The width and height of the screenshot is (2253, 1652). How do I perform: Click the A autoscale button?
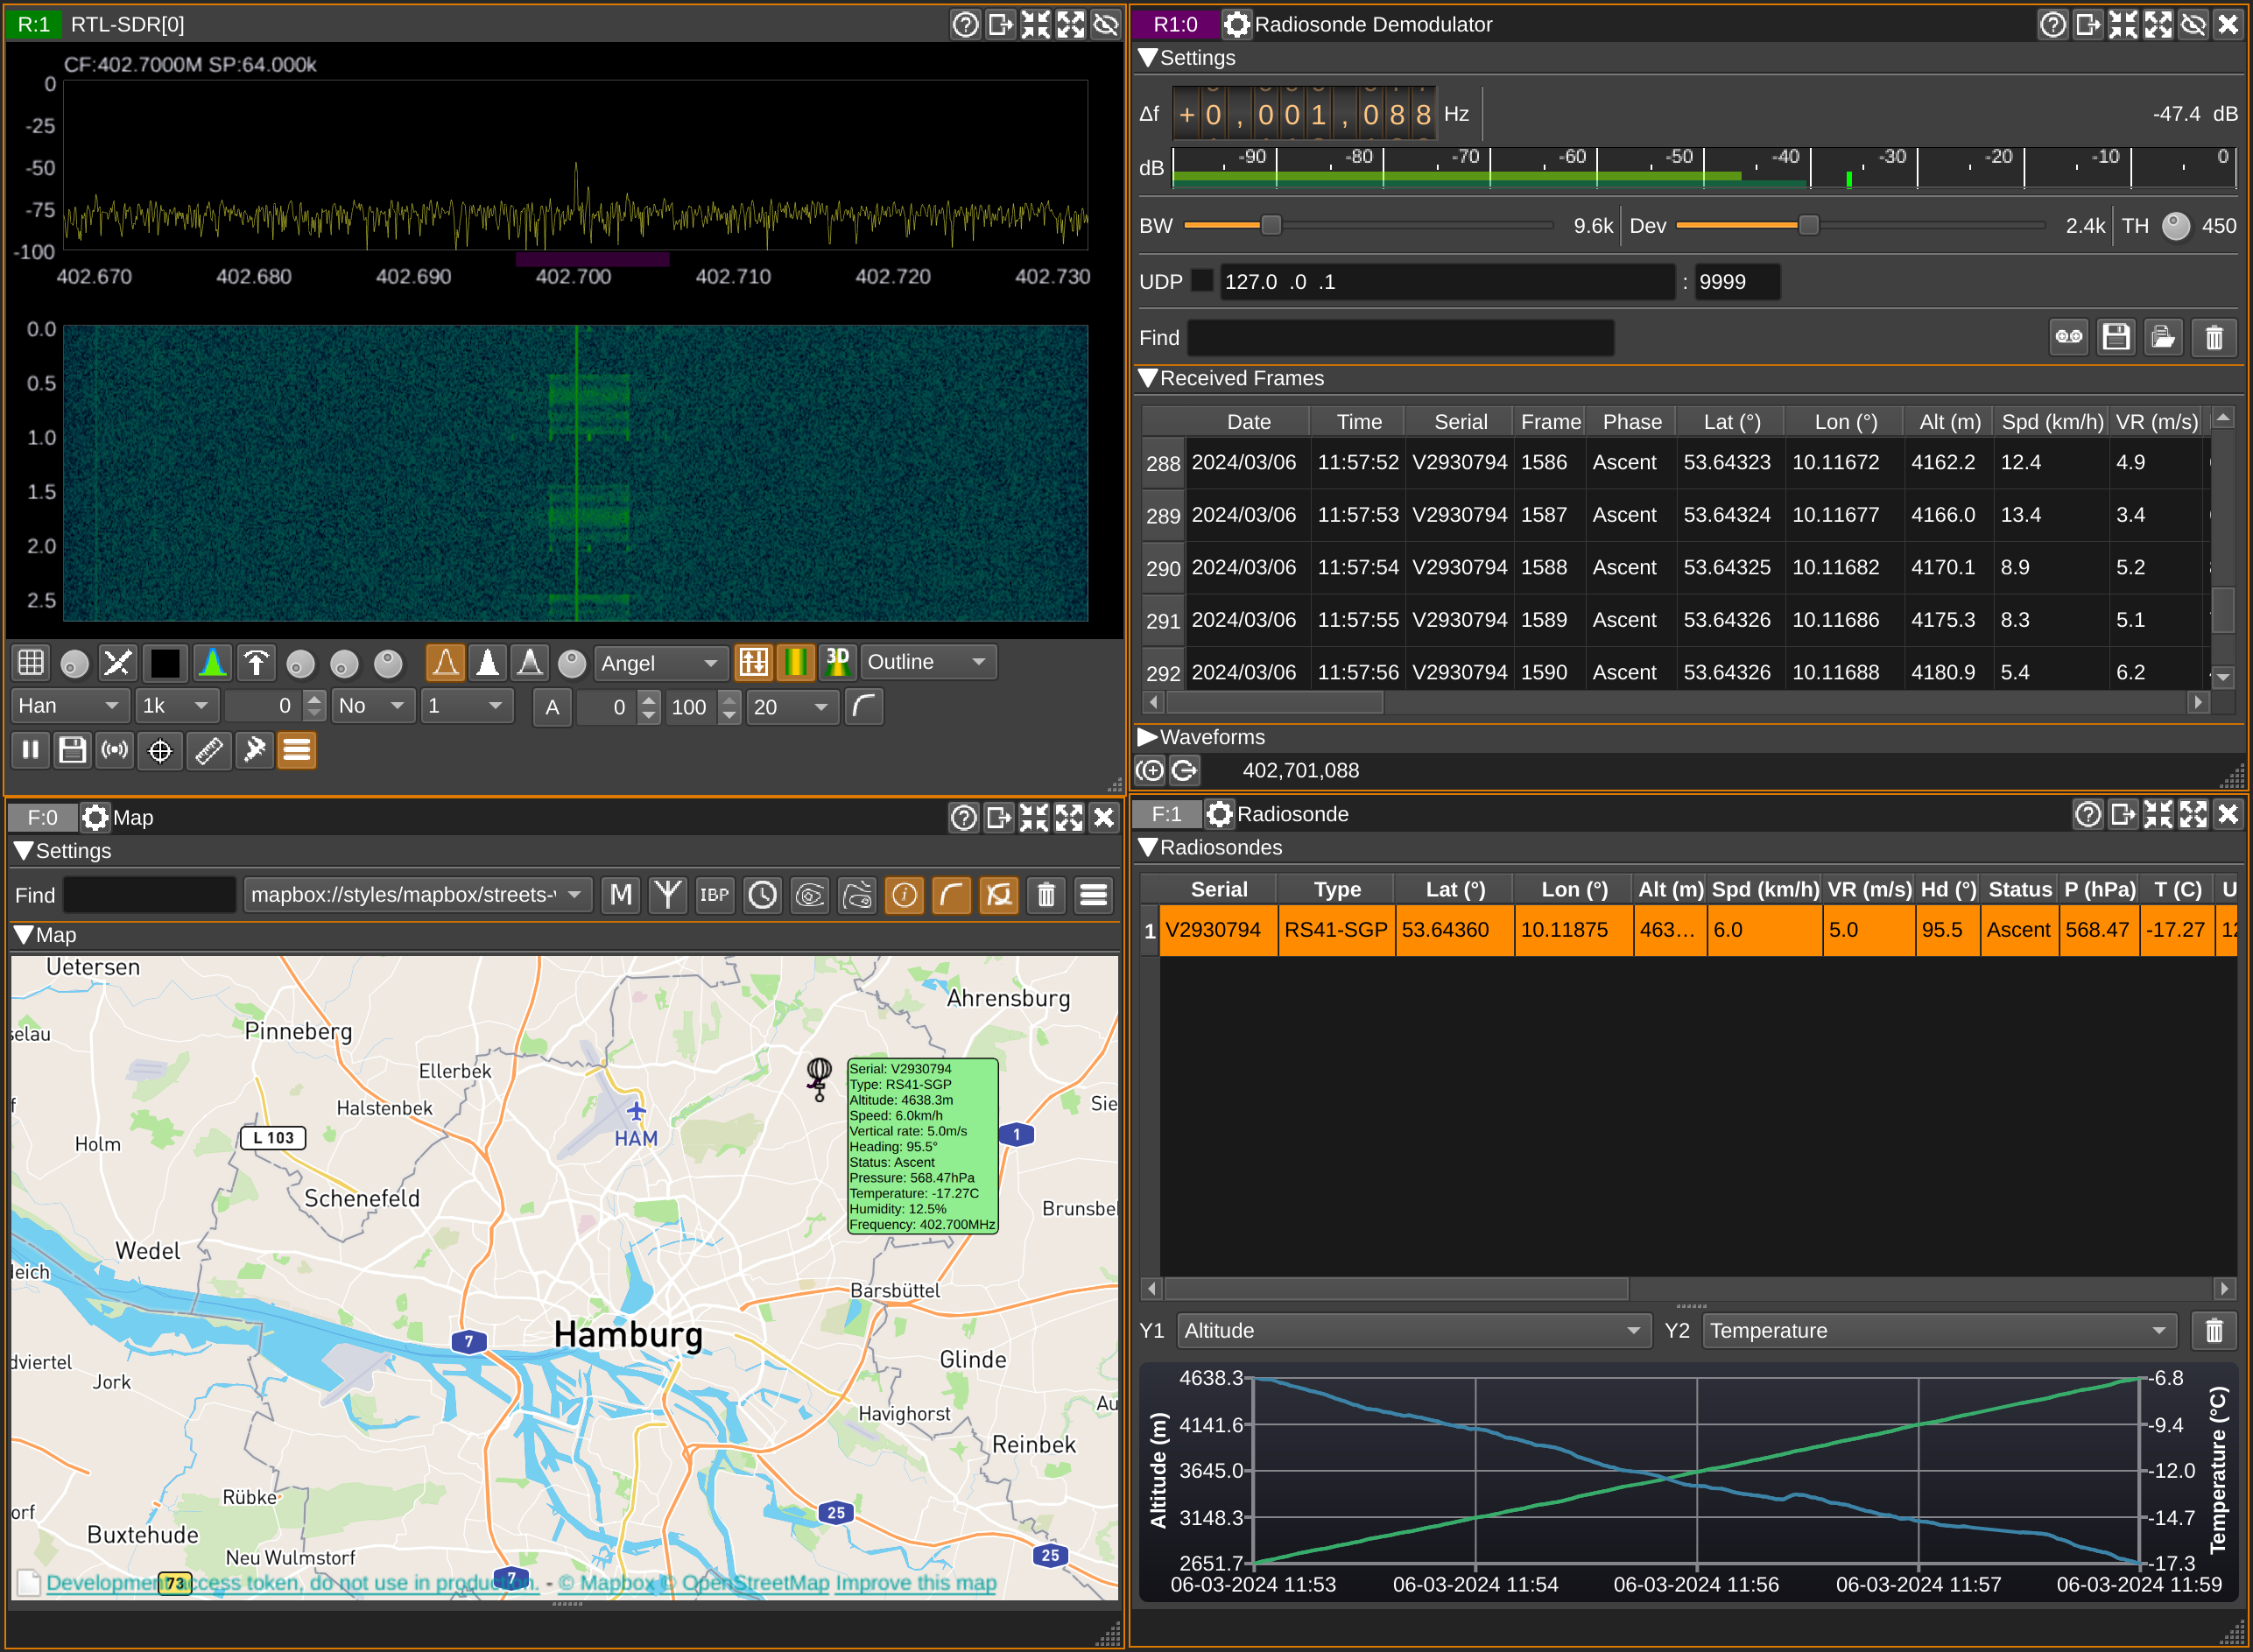(552, 707)
